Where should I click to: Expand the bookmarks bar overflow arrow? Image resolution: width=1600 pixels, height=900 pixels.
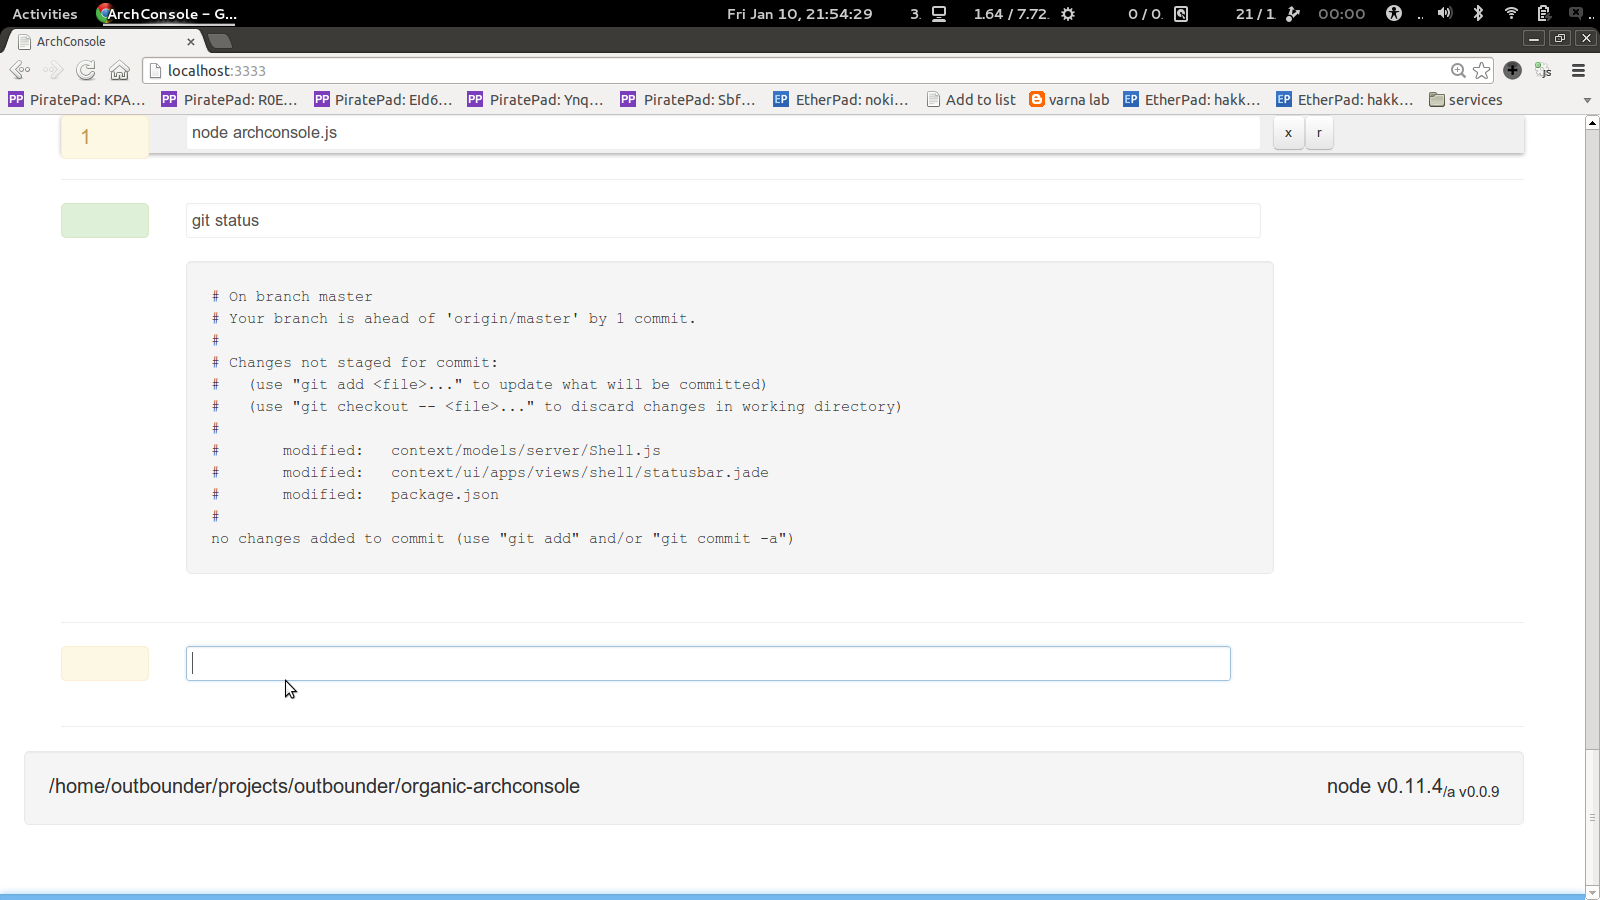point(1587,100)
